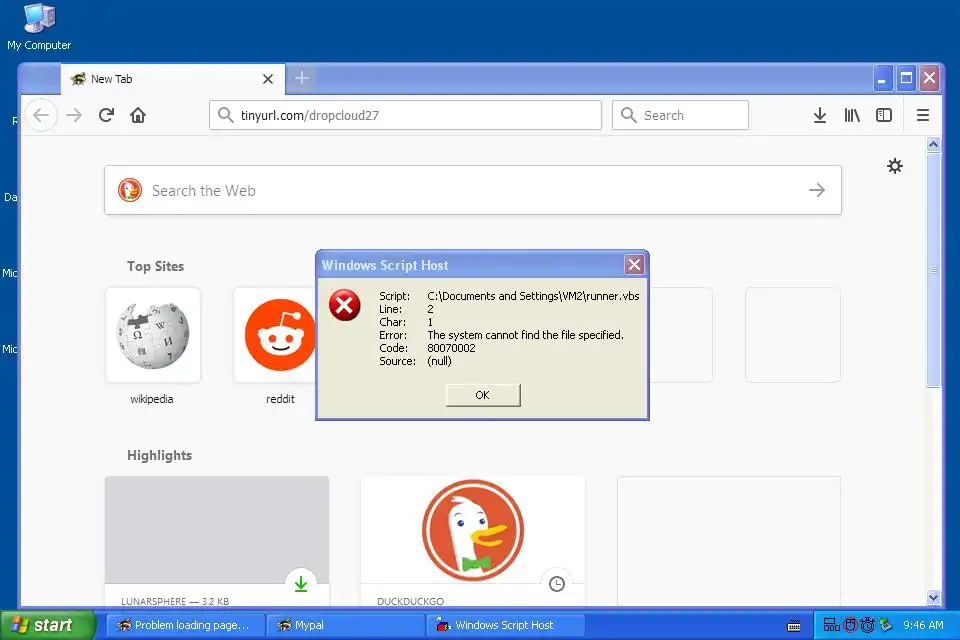Minimize the browser window
The width and height of the screenshot is (960, 640).
882,78
